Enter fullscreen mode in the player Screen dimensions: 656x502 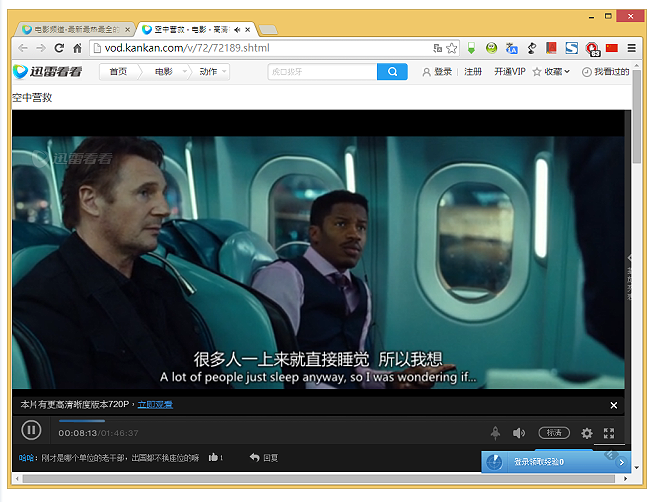point(609,433)
